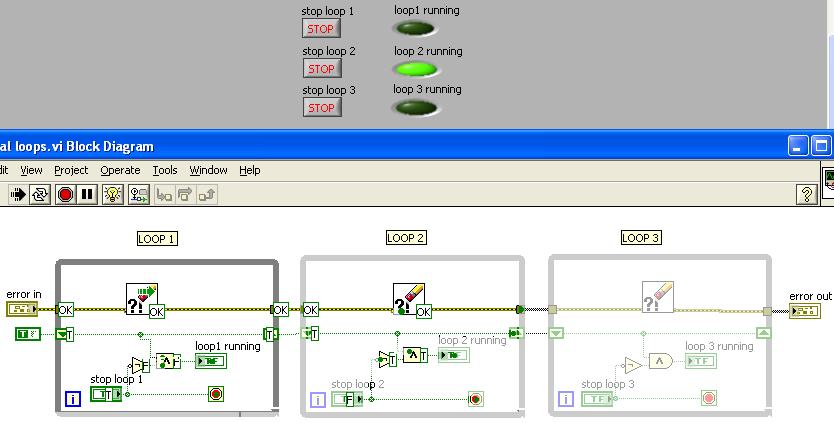Image resolution: width=834 pixels, height=423 pixels.
Task: Select the AND gate in Loop 3
Action: coord(661,361)
